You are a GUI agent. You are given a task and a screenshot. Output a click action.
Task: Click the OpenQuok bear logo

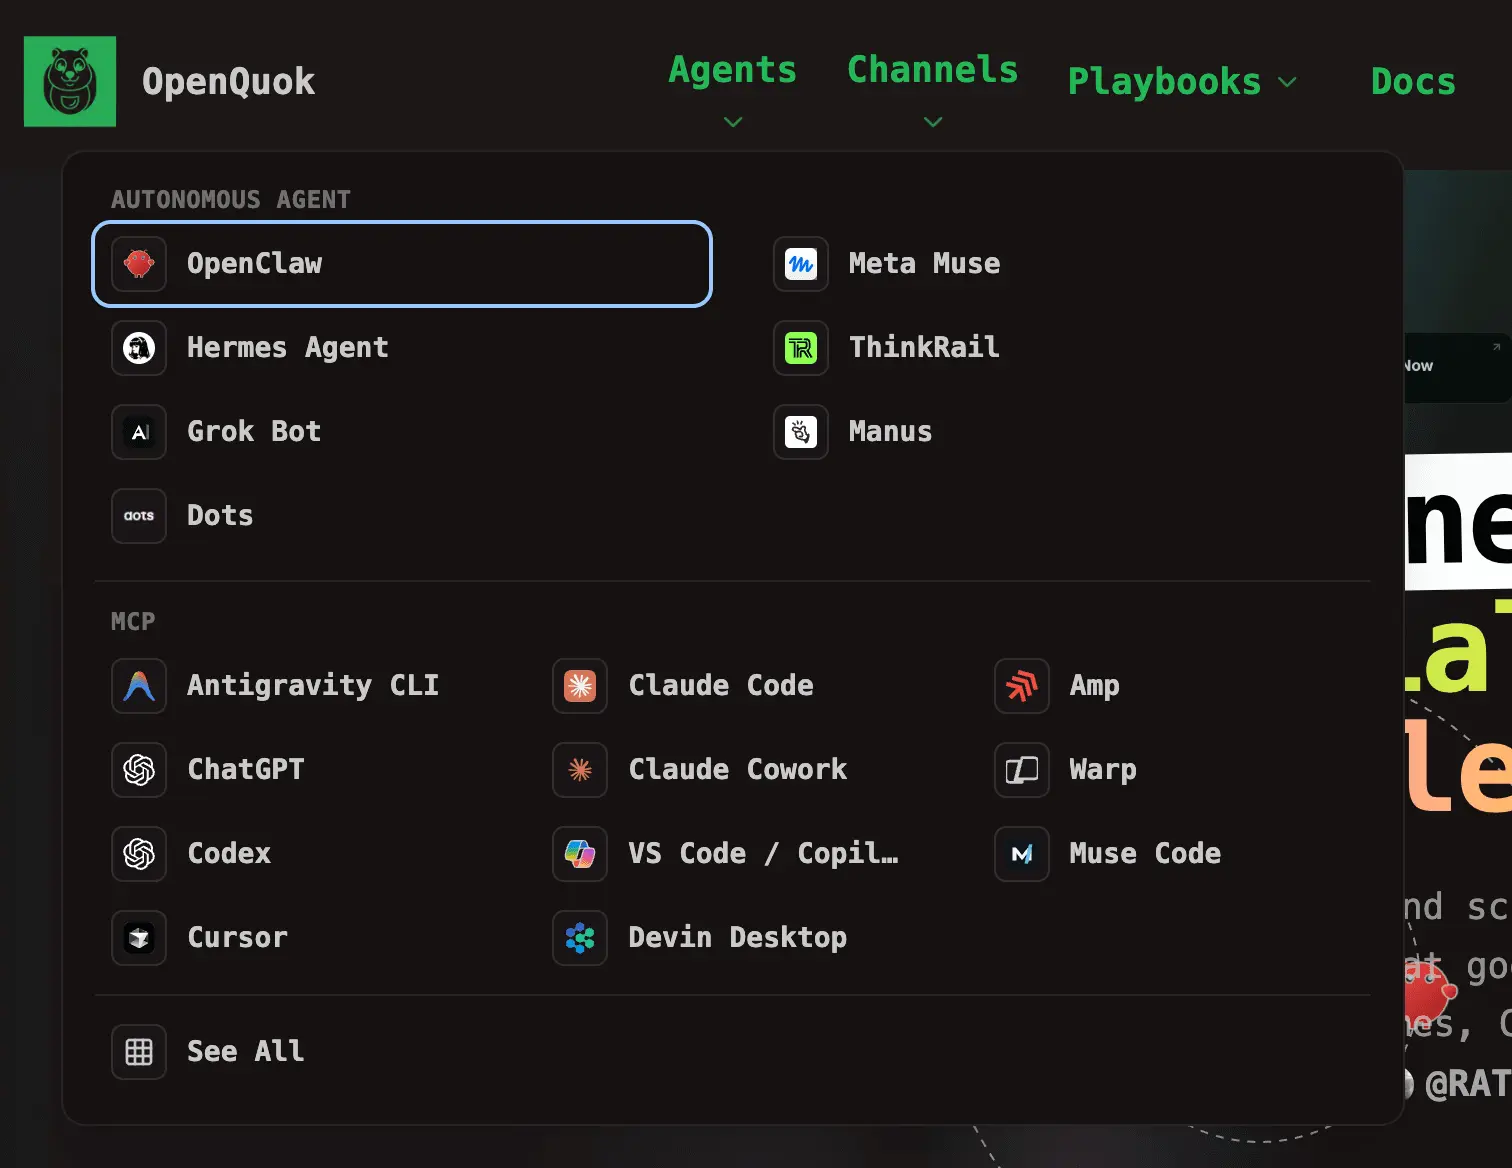[70, 81]
